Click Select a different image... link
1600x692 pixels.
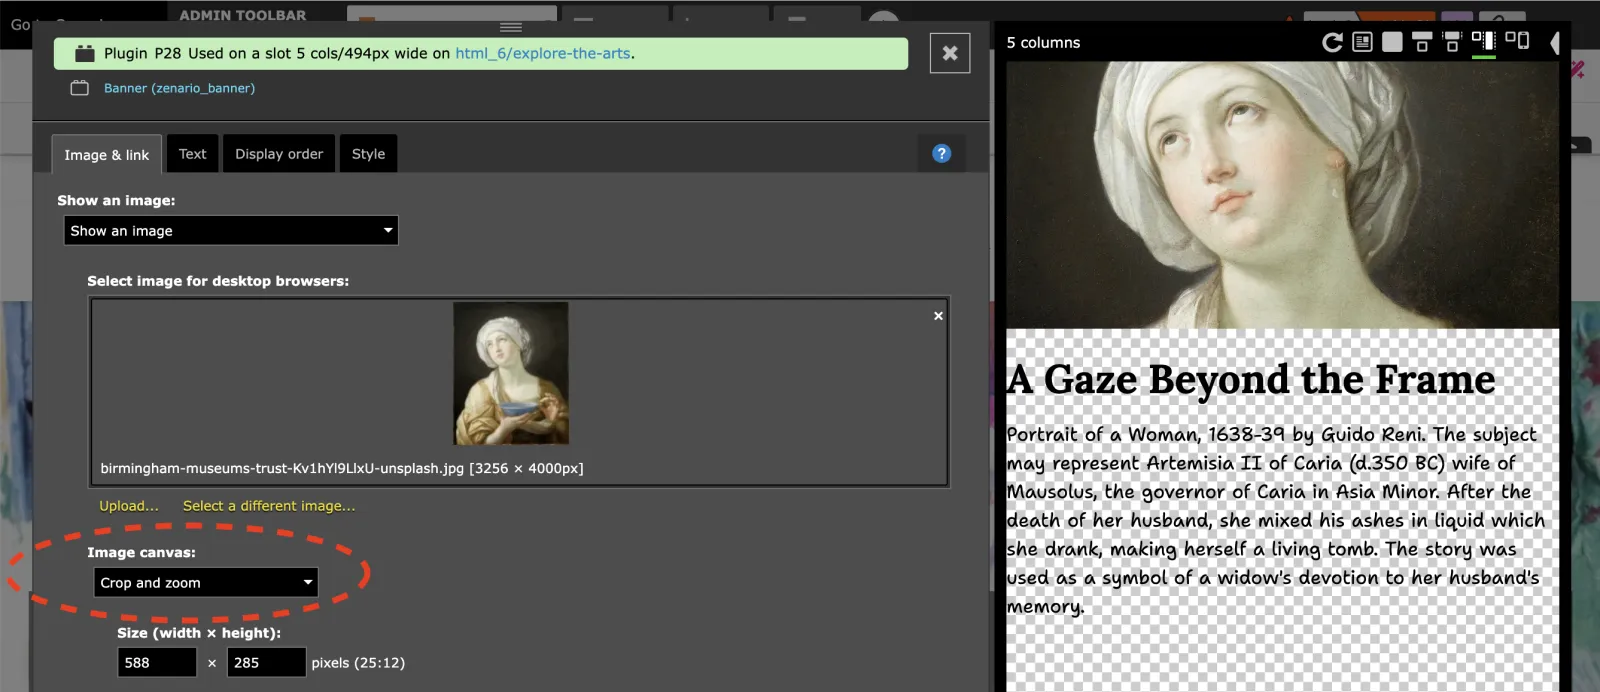(x=269, y=506)
